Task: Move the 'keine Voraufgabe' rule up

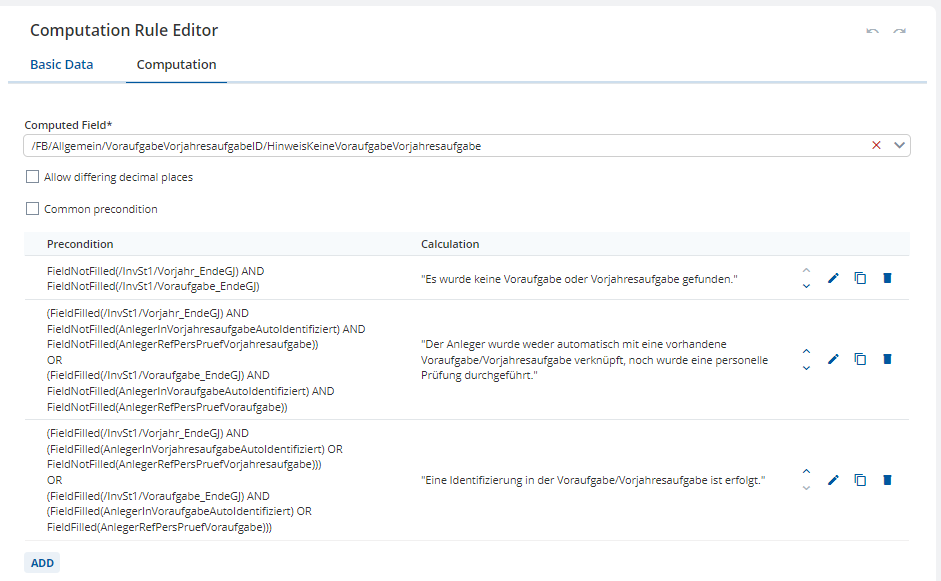Action: pos(806,270)
